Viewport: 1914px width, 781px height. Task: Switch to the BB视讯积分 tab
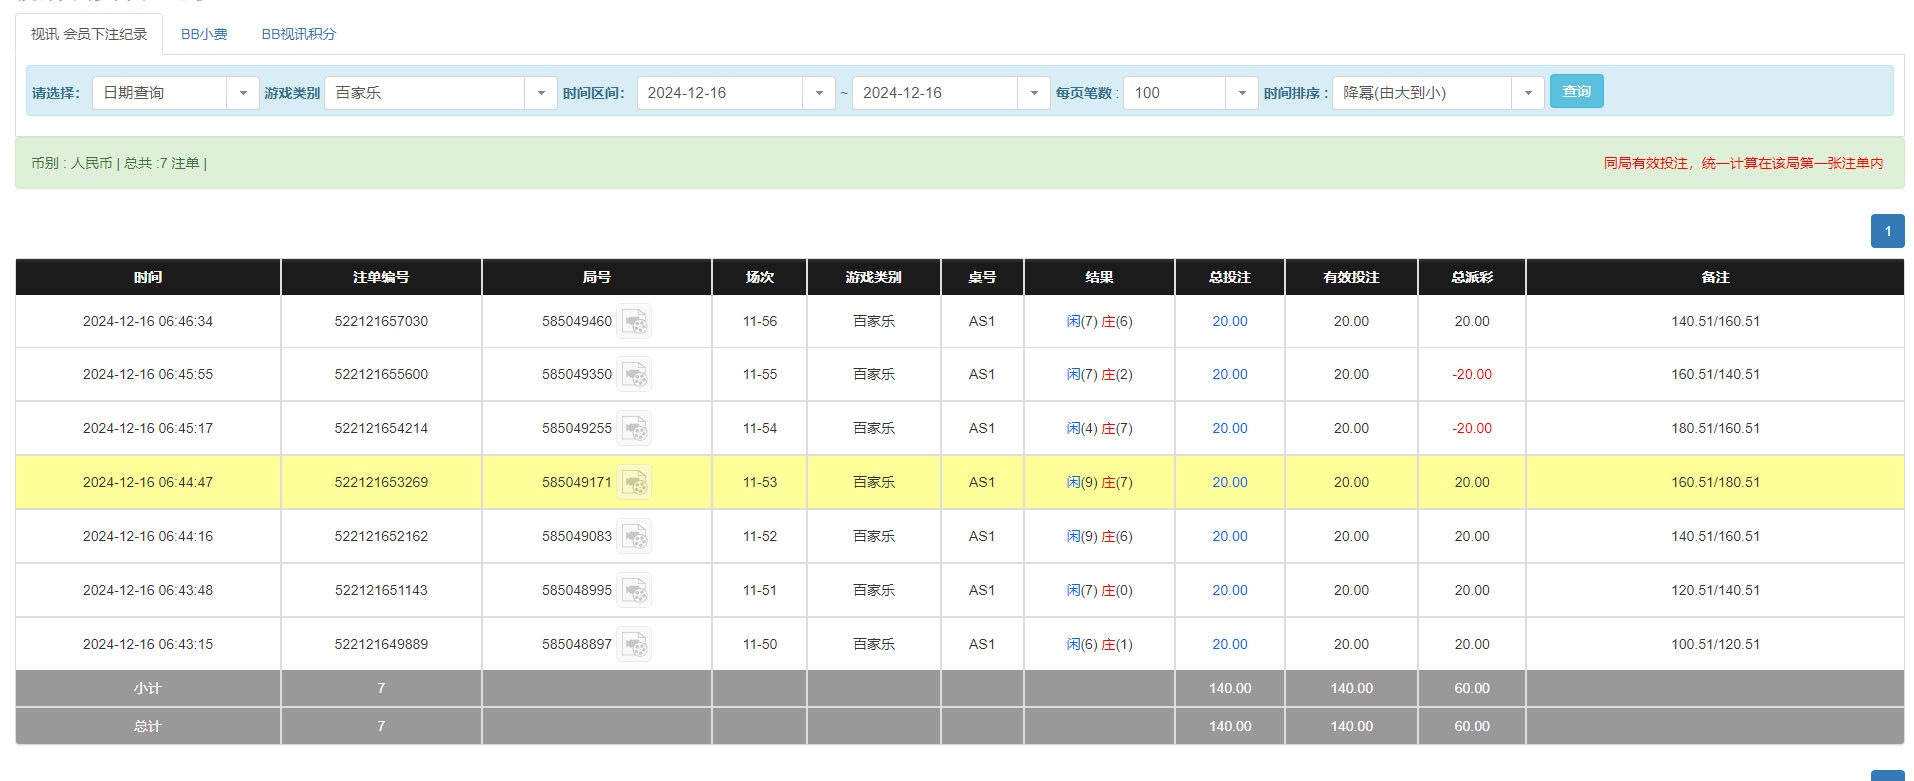coord(298,34)
